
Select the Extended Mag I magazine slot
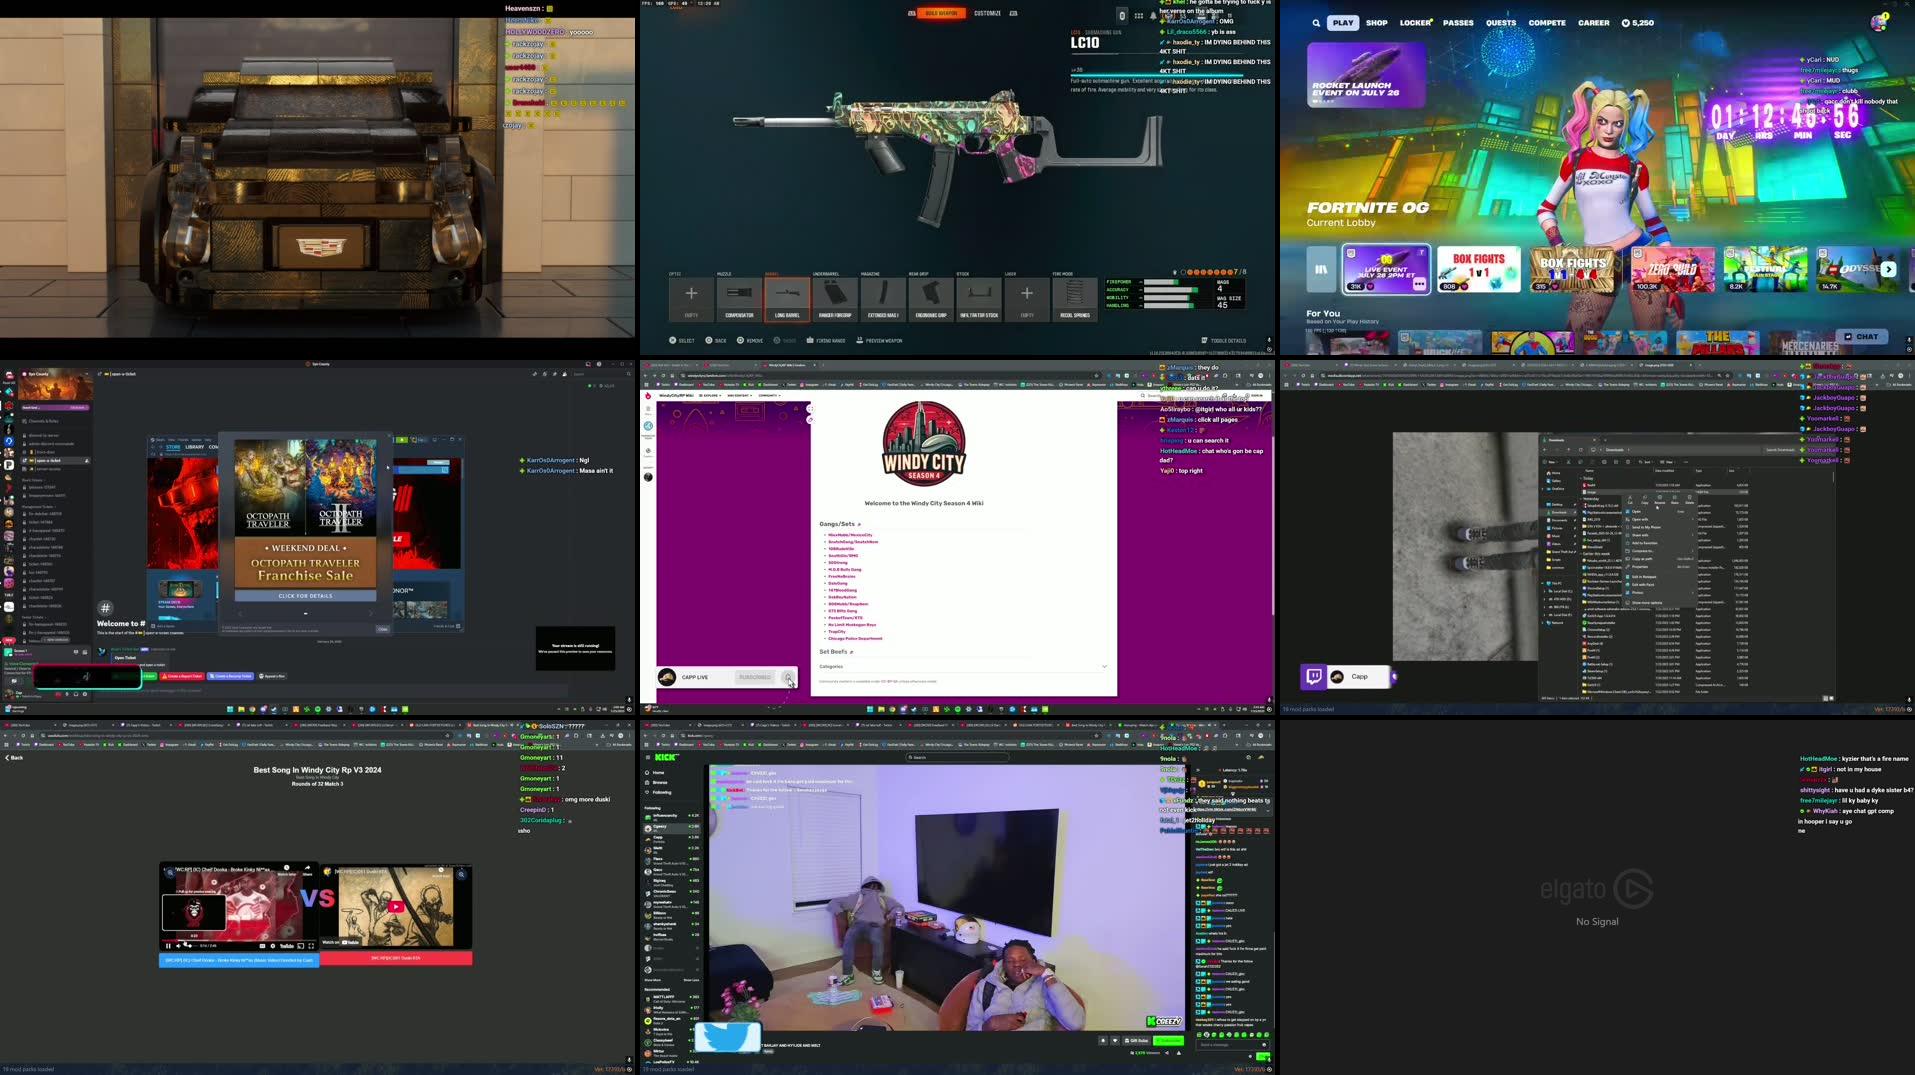[x=883, y=298]
